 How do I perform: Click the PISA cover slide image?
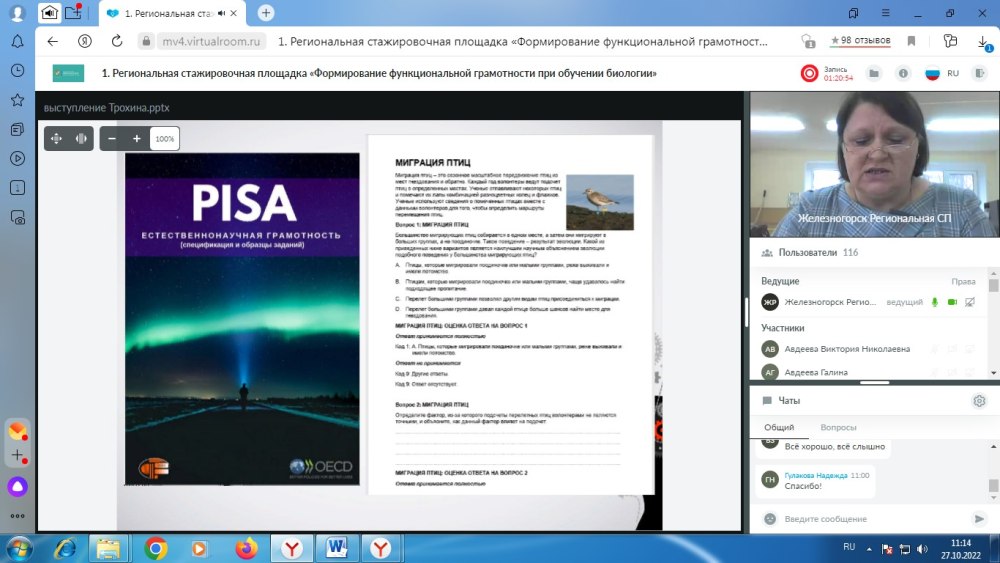click(242, 319)
